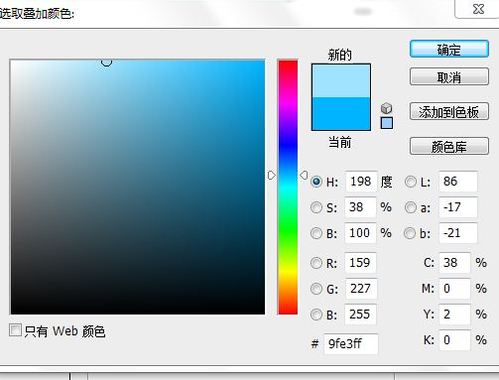This screenshot has height=380, width=499.
Task: Click the K field showing 0
Action: tap(455, 340)
